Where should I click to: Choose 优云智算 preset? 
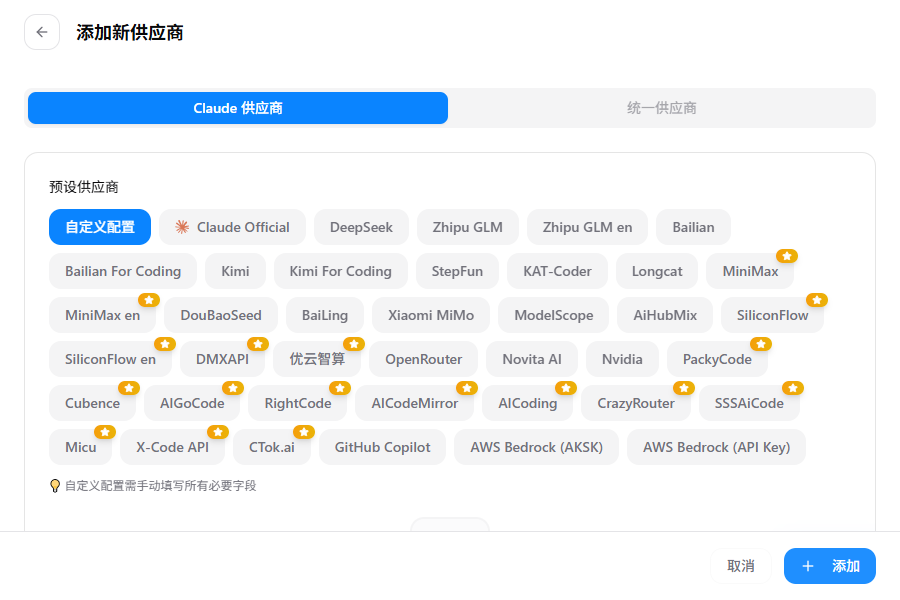[x=317, y=359]
